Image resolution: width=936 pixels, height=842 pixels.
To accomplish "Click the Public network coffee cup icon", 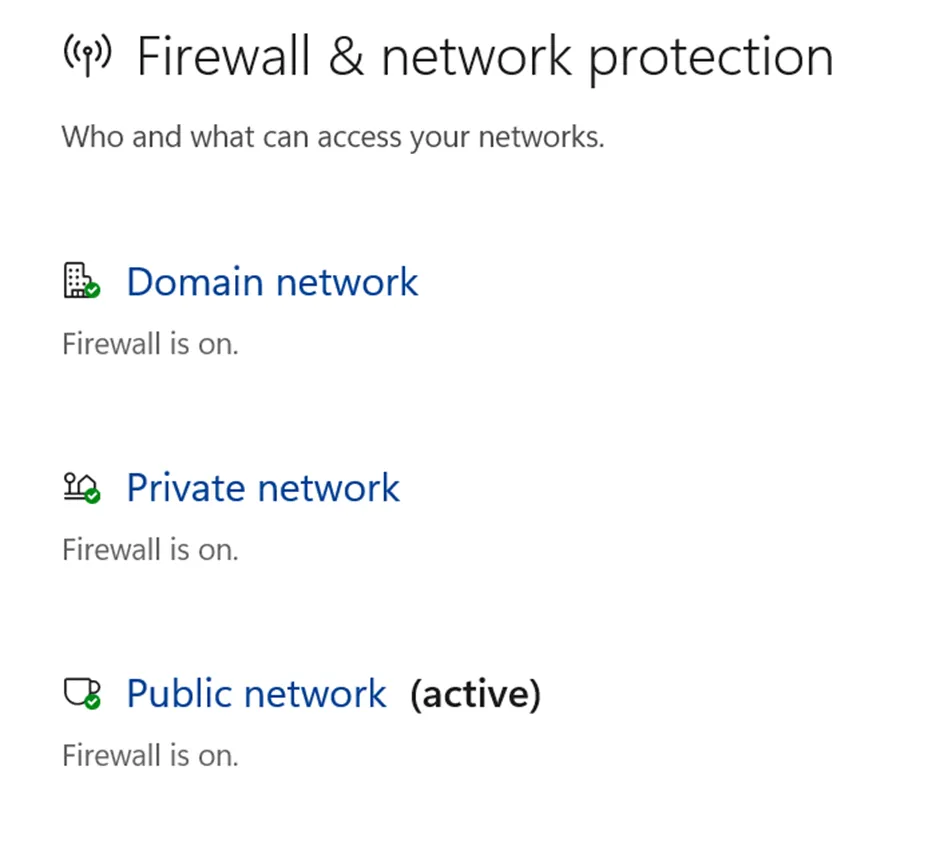I will (78, 692).
